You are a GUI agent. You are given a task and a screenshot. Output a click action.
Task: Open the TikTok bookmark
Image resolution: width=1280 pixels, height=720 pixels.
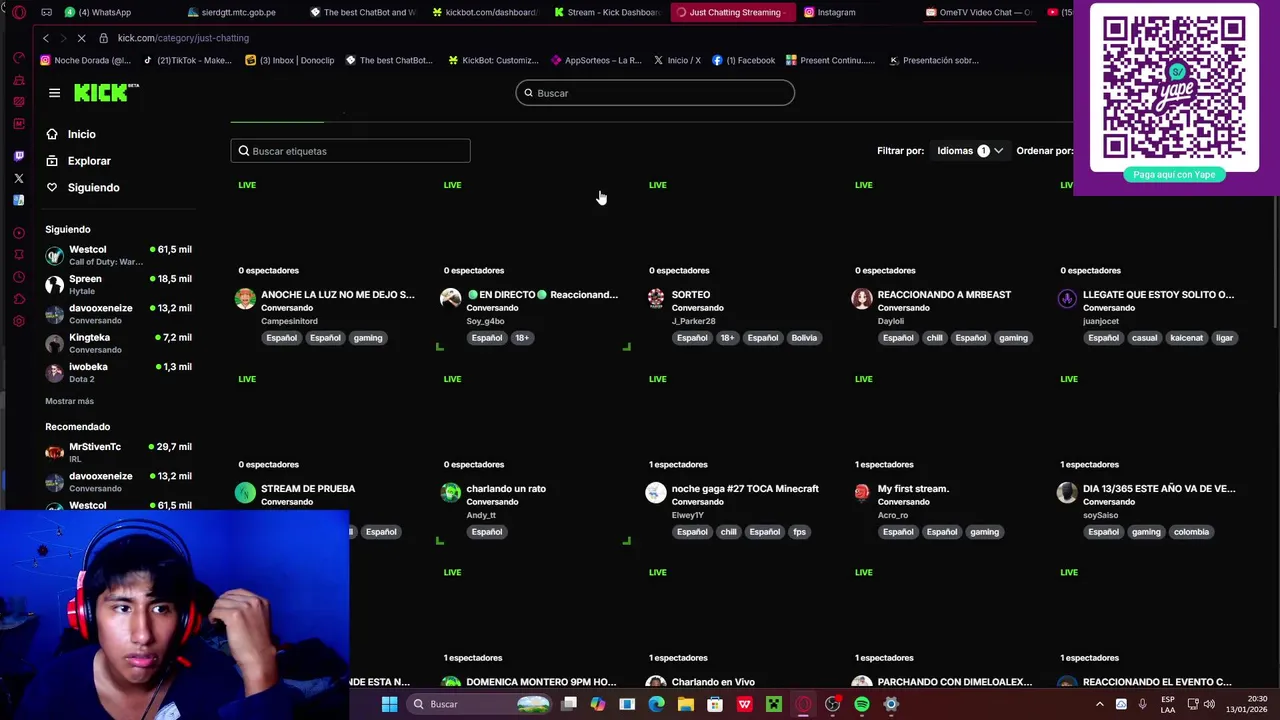tap(187, 60)
